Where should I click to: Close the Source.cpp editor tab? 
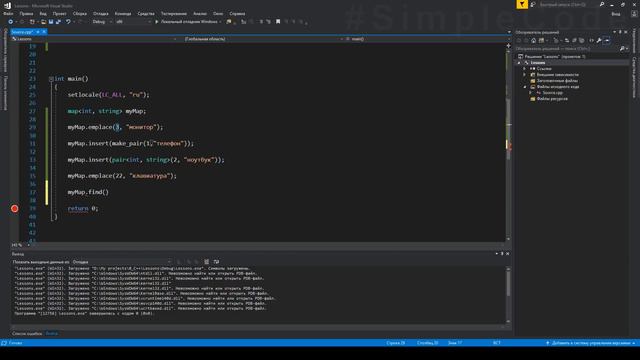44,32
